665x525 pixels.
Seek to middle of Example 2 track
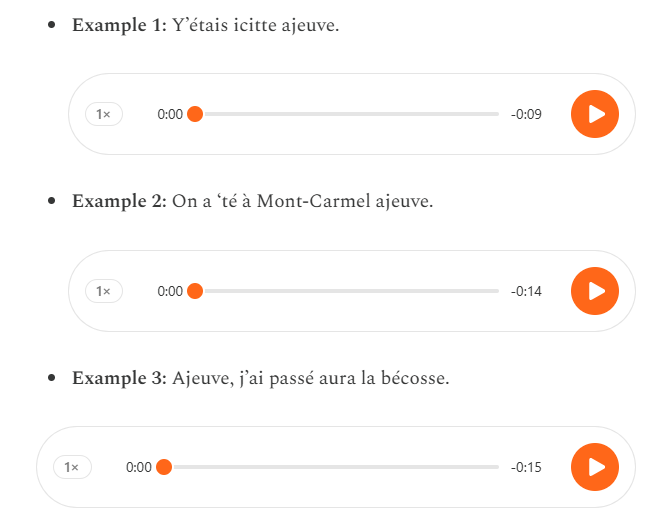click(x=347, y=291)
